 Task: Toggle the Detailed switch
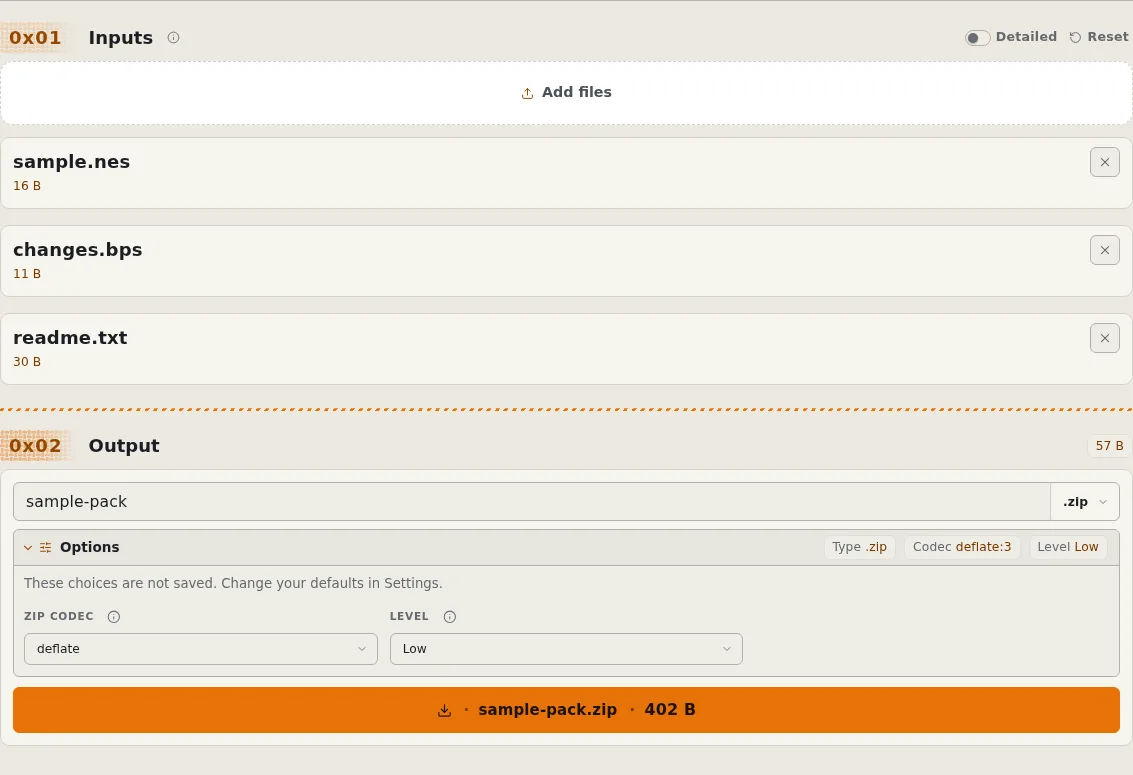click(x=977, y=38)
